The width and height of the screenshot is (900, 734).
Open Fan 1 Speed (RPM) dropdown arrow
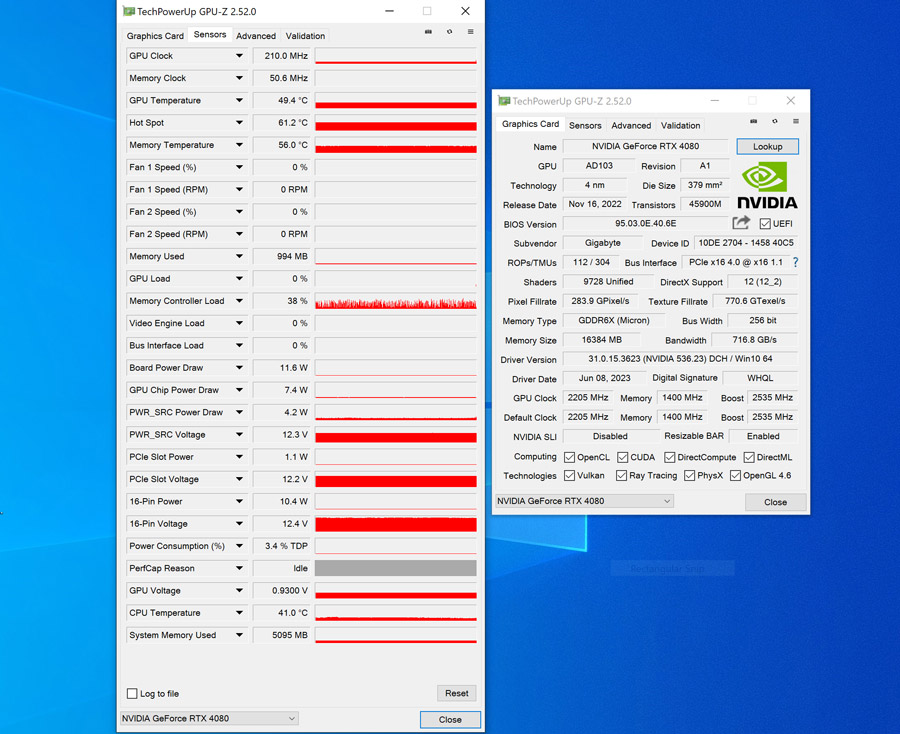pos(239,189)
